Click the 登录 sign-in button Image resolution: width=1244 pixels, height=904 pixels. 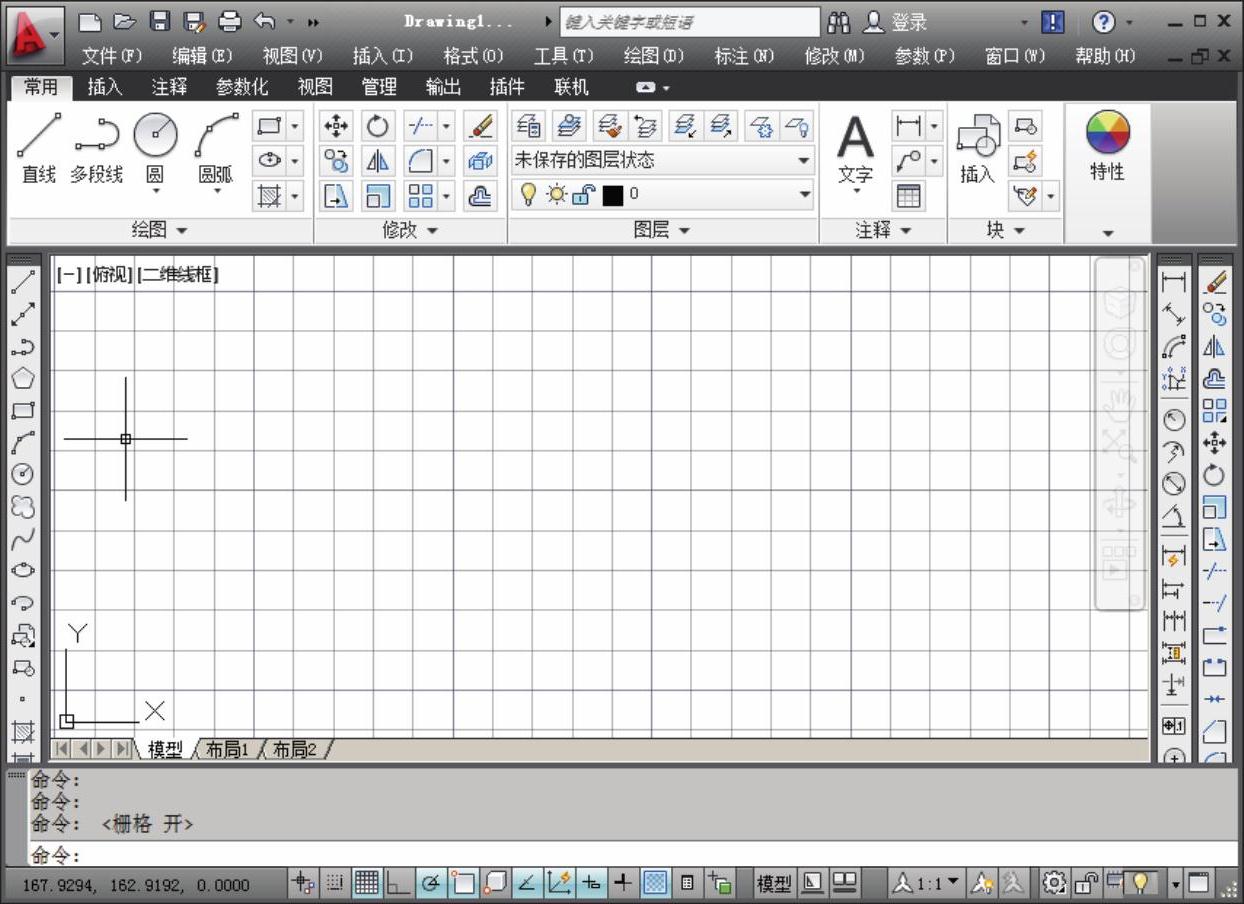pos(897,22)
